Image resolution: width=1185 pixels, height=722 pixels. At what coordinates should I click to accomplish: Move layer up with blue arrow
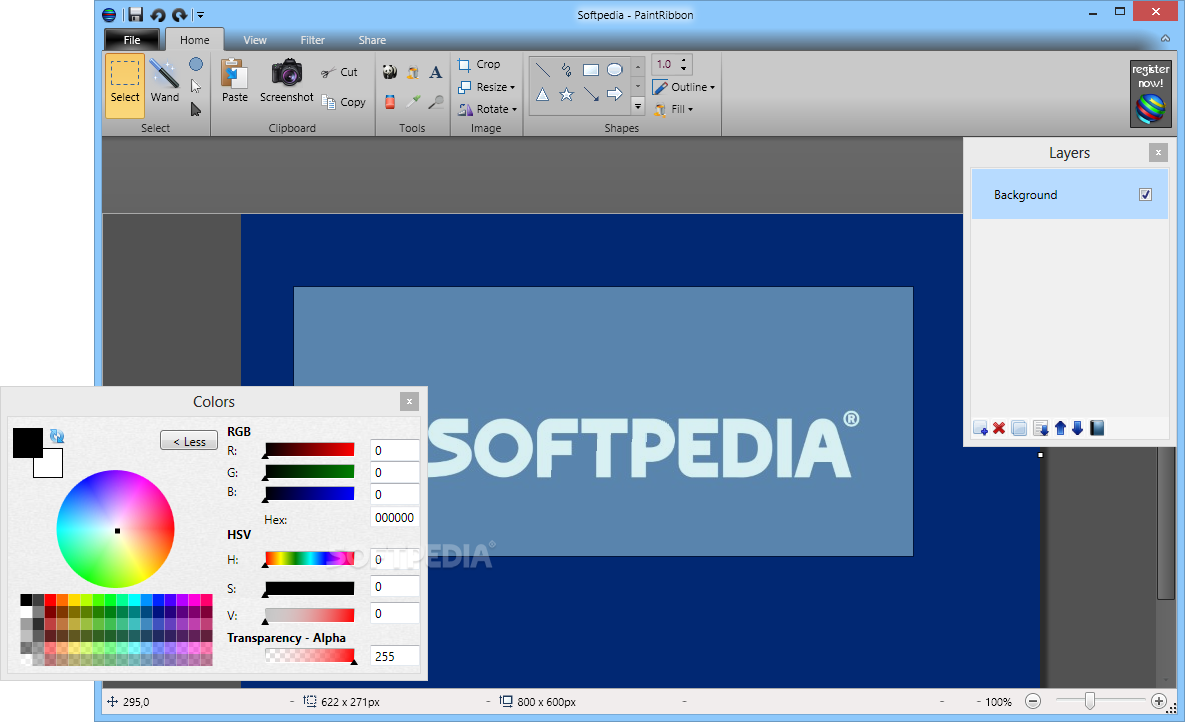click(1060, 428)
